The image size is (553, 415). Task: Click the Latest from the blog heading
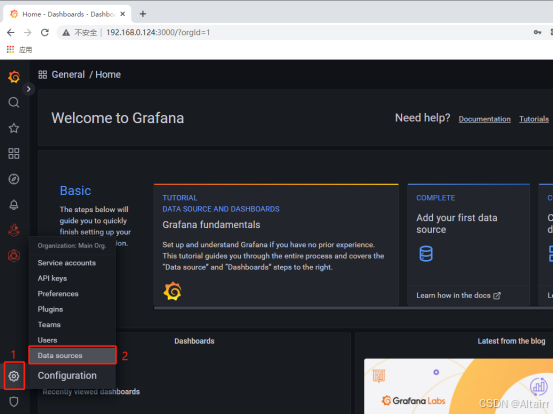click(x=511, y=341)
